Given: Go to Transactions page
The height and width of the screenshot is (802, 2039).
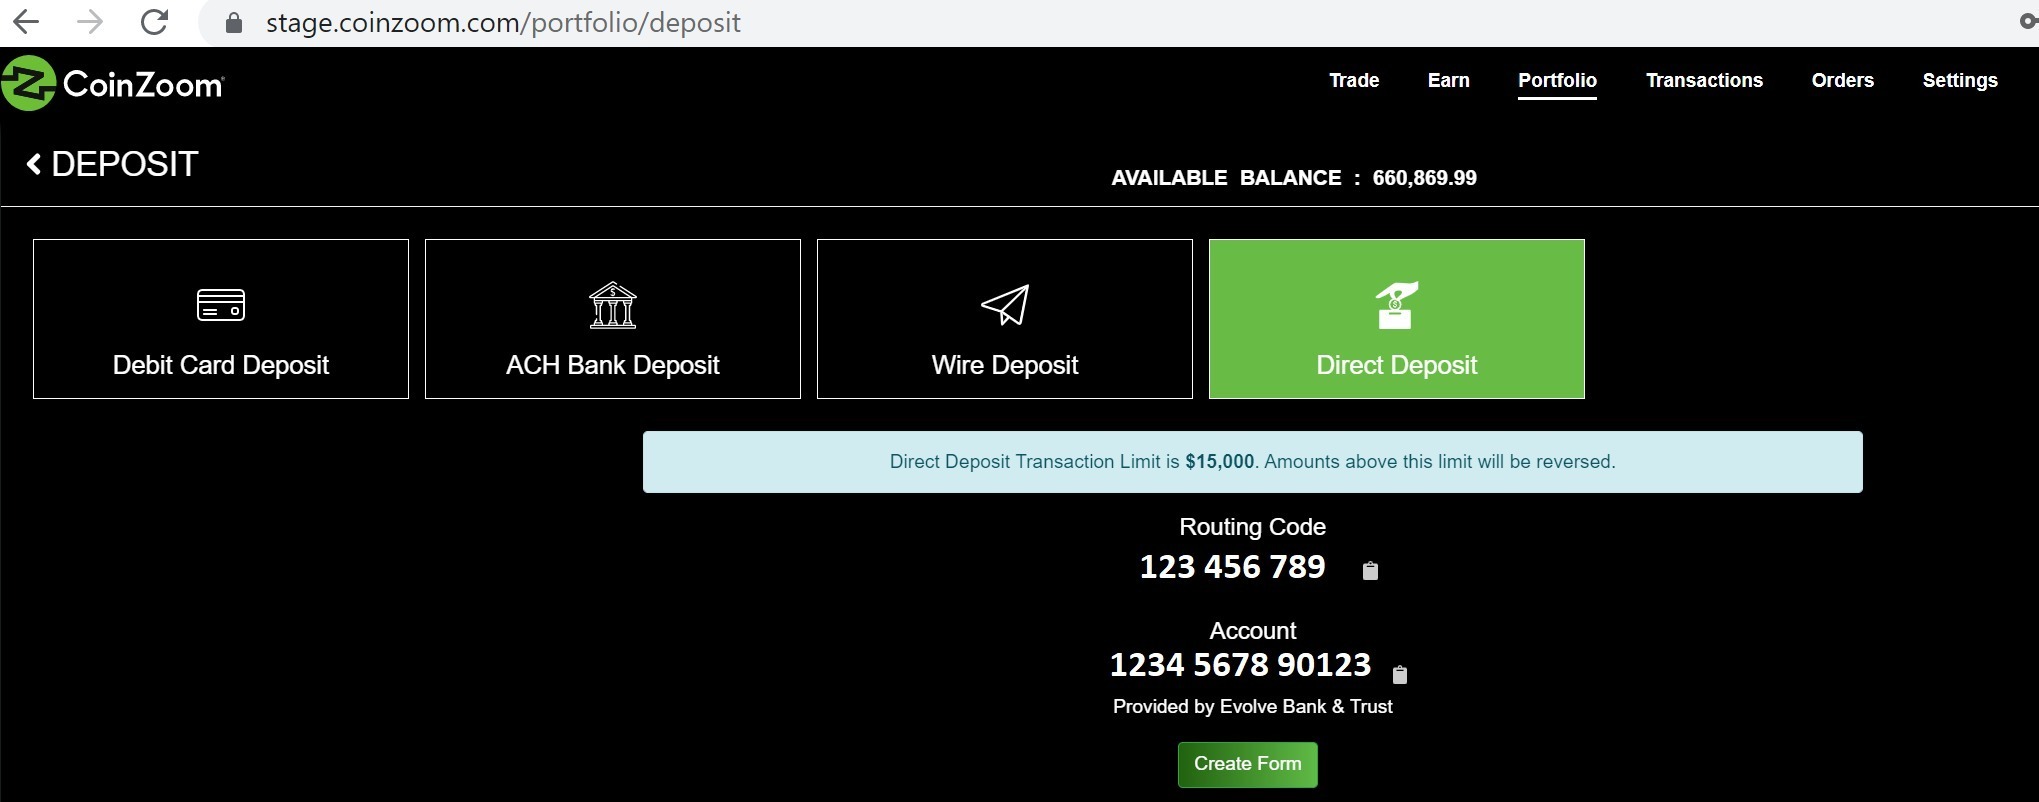Looking at the screenshot, I should (1704, 80).
